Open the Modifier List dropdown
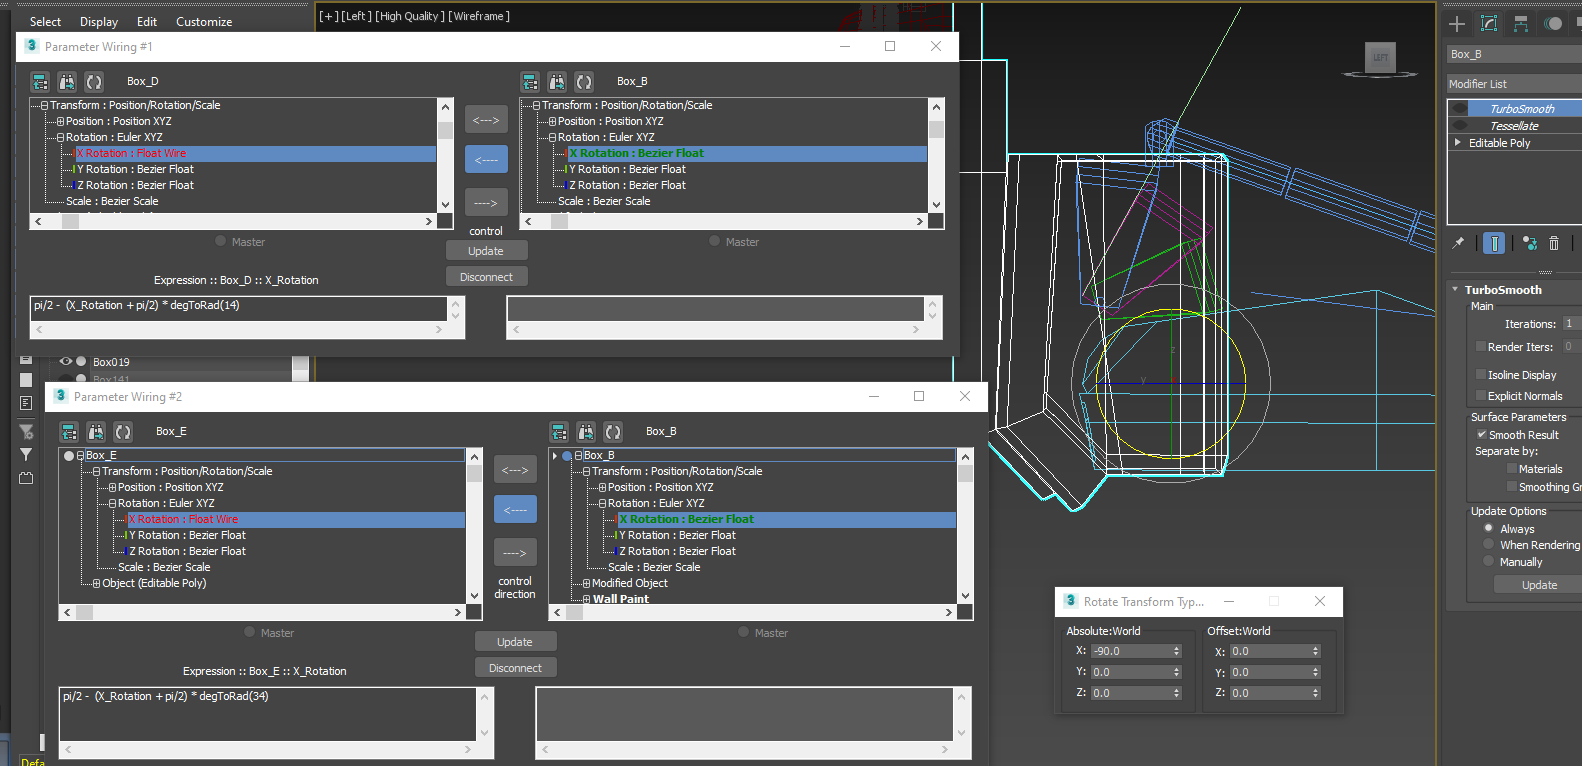The width and height of the screenshot is (1582, 766). click(1514, 84)
